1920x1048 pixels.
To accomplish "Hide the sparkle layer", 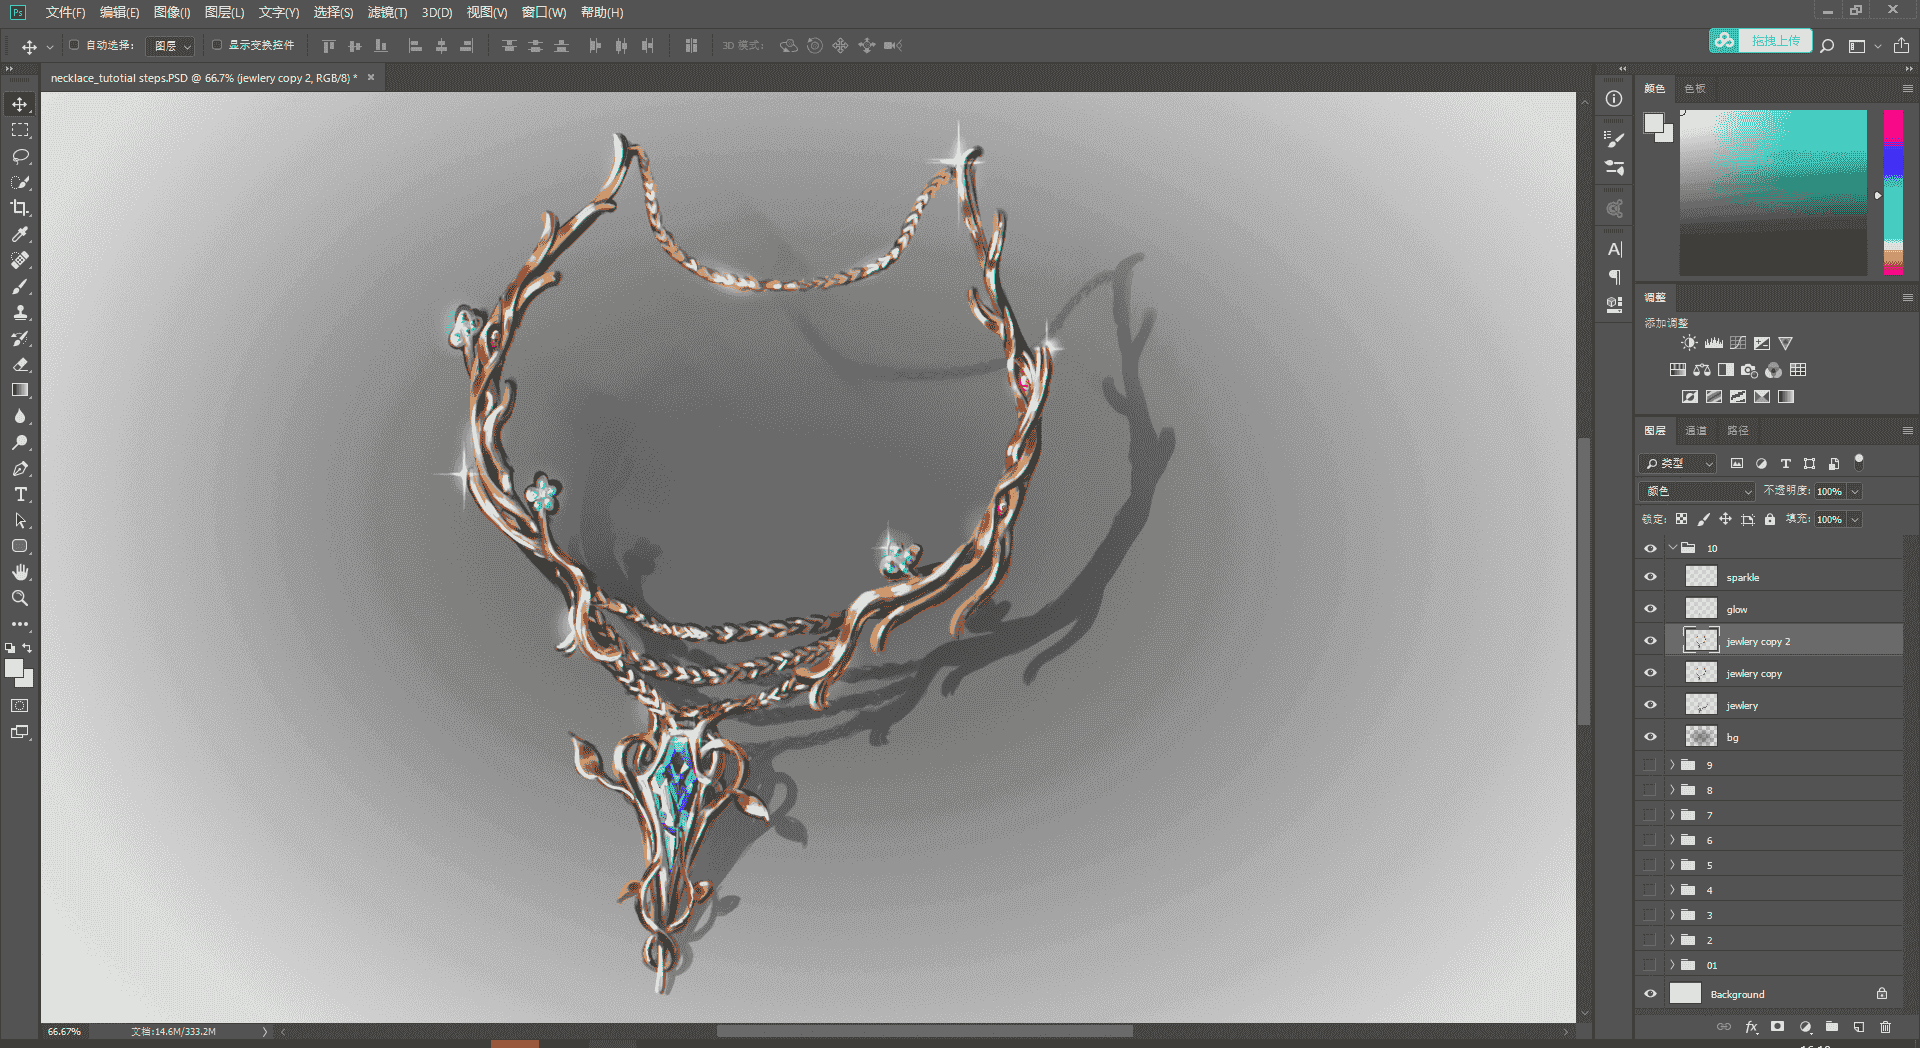I will pyautogui.click(x=1650, y=577).
